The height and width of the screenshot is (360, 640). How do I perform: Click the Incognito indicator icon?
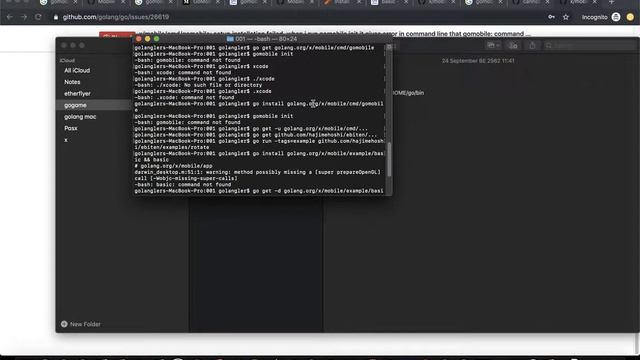[x=616, y=17]
